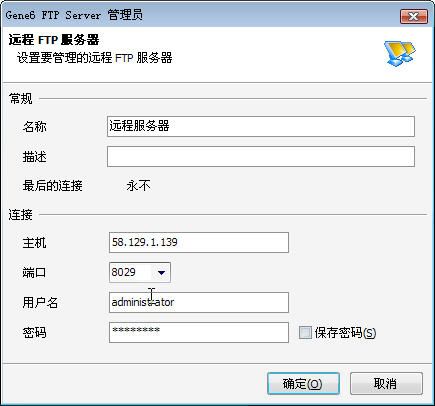This screenshot has height=406, width=435.
Task: Open the port dropdown arrow
Action: coord(161,273)
